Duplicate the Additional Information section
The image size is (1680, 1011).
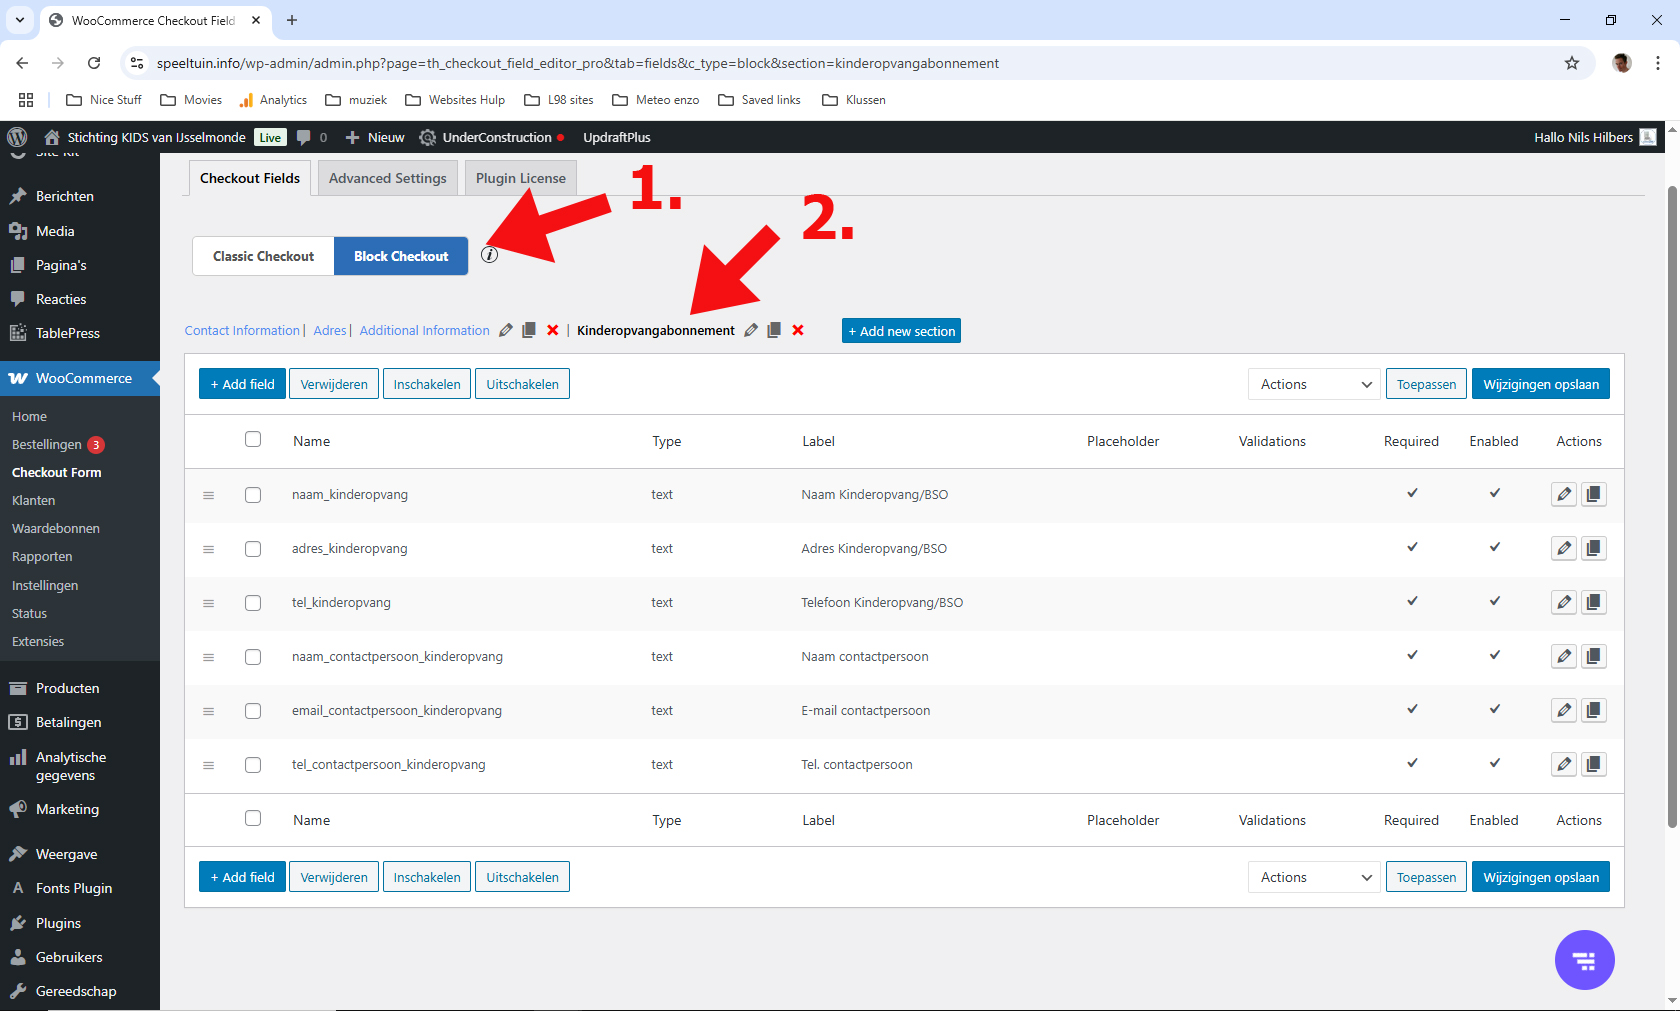point(529,331)
